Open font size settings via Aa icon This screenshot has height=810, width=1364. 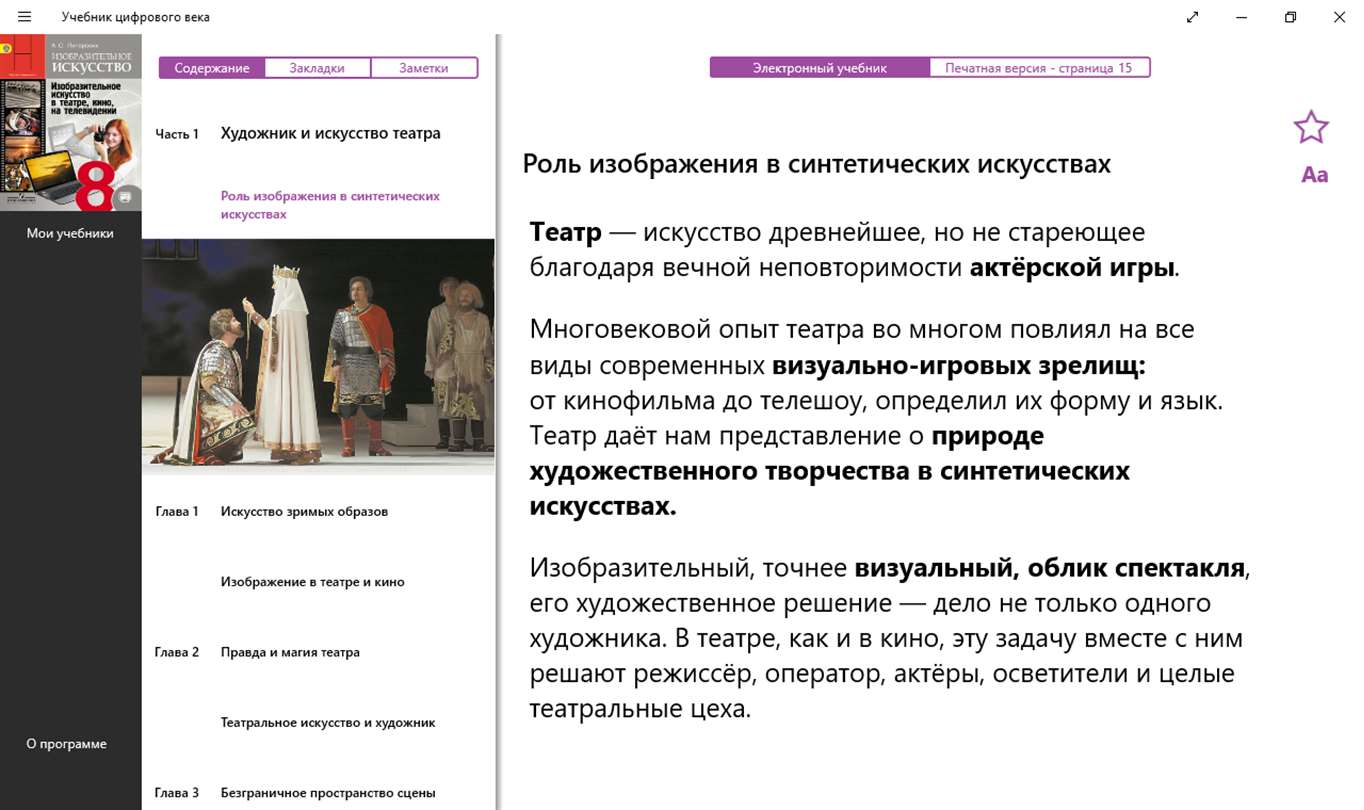coord(1314,175)
